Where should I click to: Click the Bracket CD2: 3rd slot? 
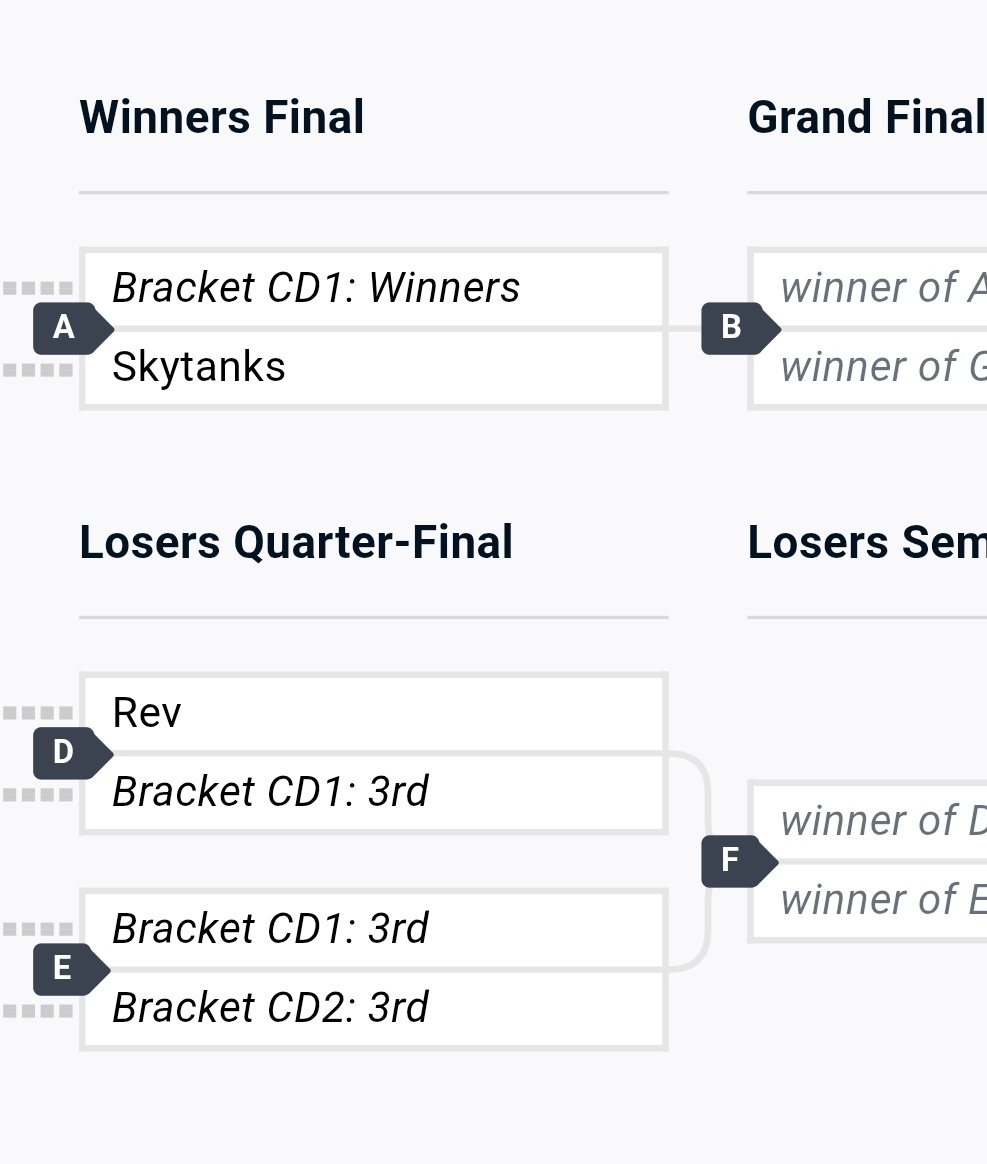tap(374, 1008)
